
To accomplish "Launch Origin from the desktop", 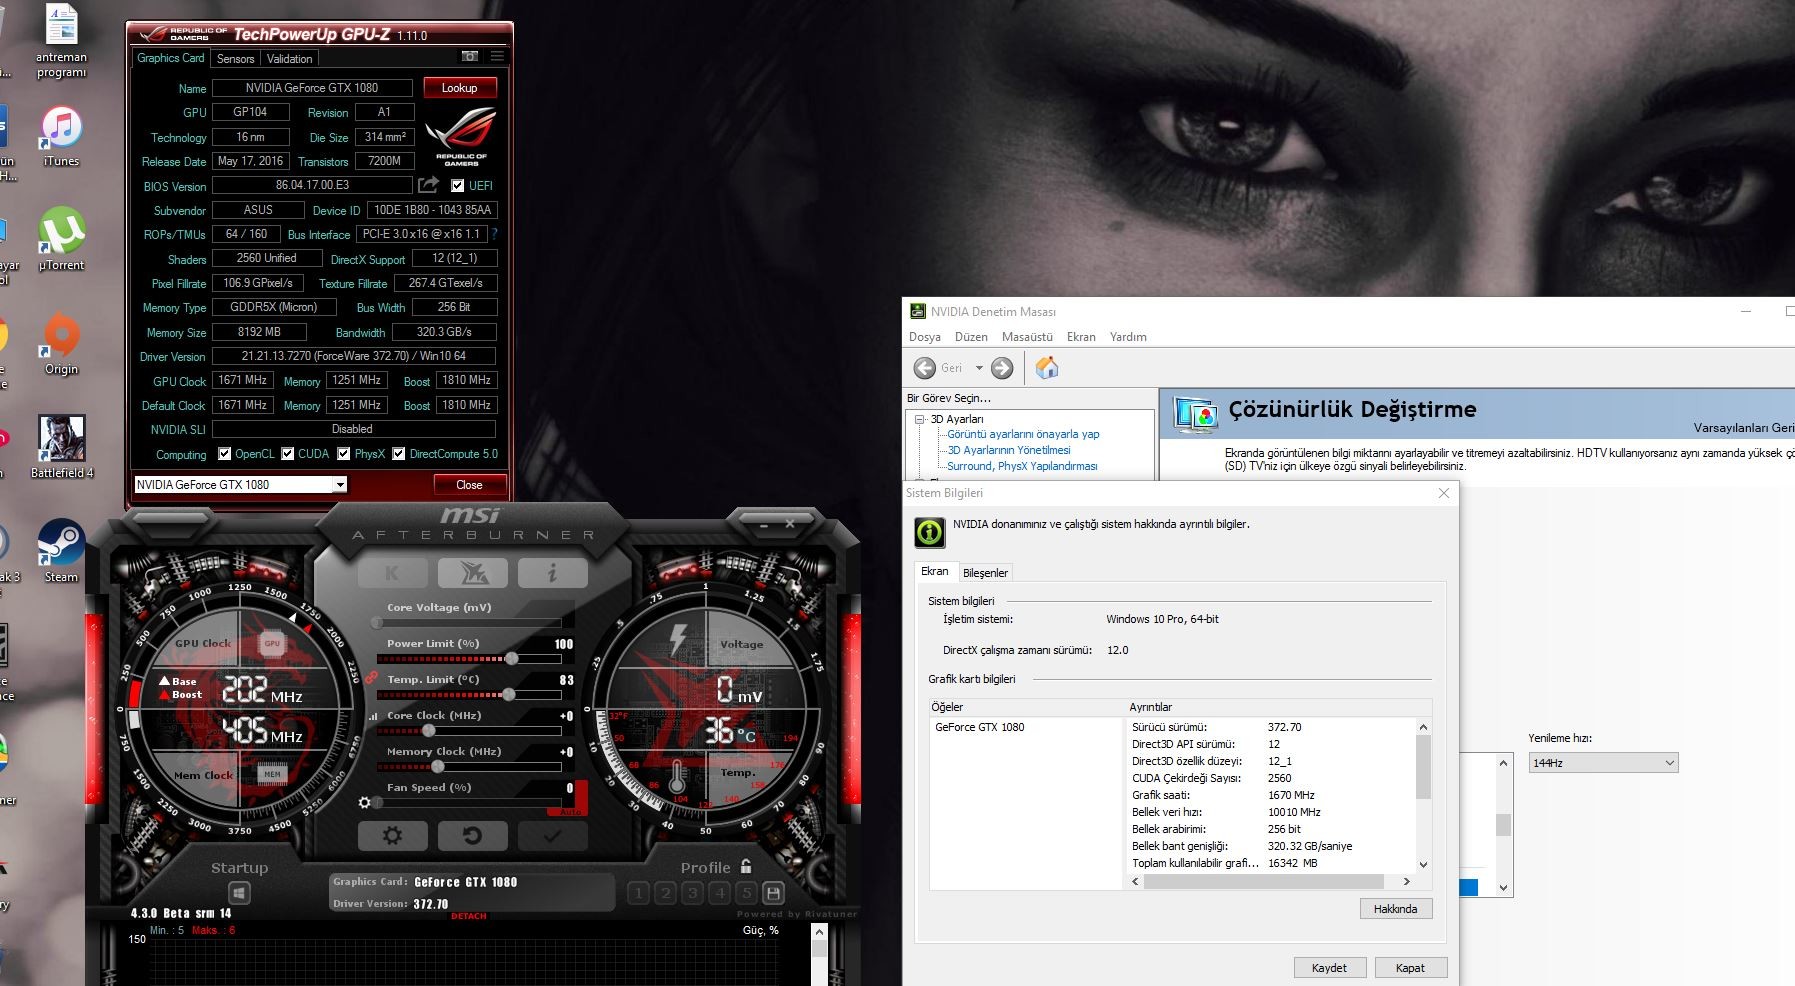I will coord(61,343).
